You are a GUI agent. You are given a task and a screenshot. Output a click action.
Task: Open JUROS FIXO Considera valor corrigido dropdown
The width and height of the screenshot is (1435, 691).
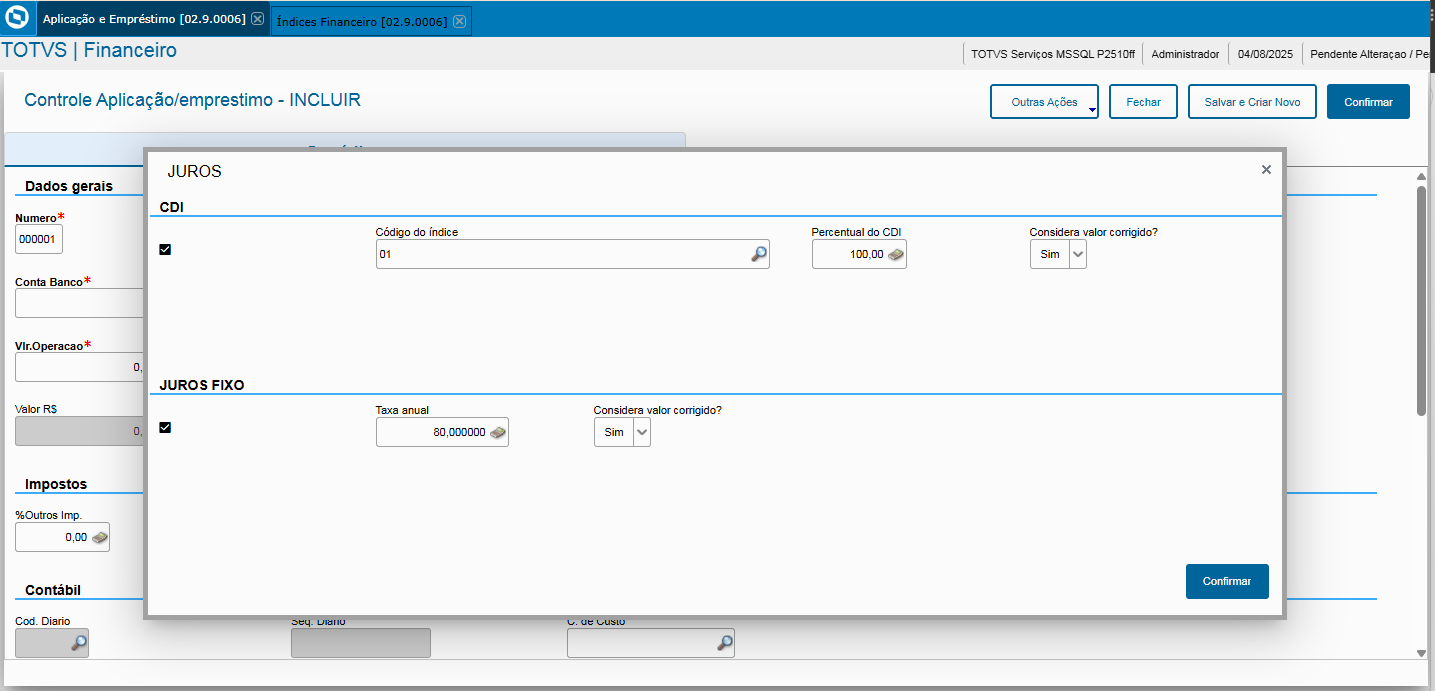[641, 433]
